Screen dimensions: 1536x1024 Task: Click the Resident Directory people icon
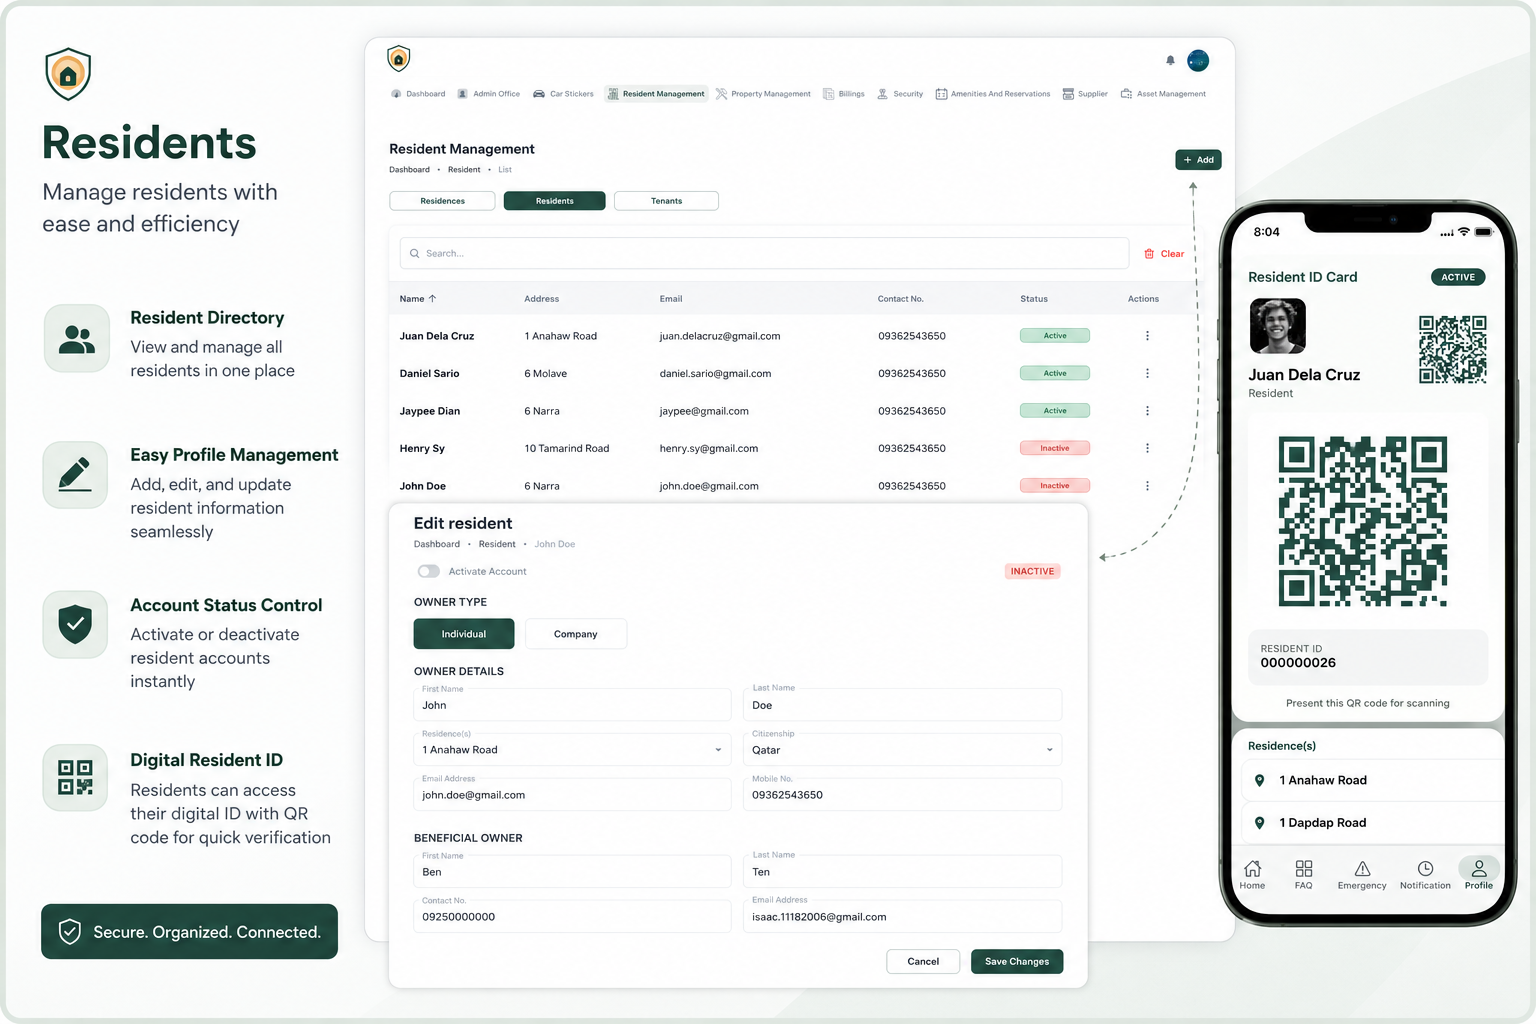click(76, 339)
